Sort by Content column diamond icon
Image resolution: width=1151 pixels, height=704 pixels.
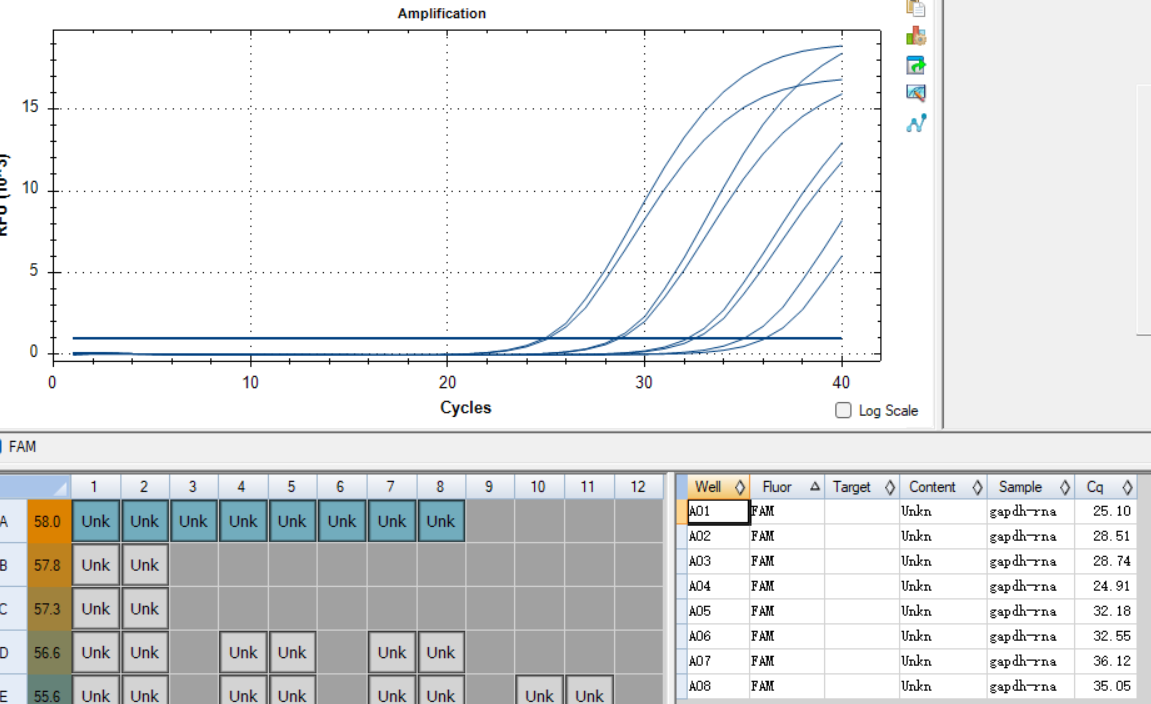point(977,487)
